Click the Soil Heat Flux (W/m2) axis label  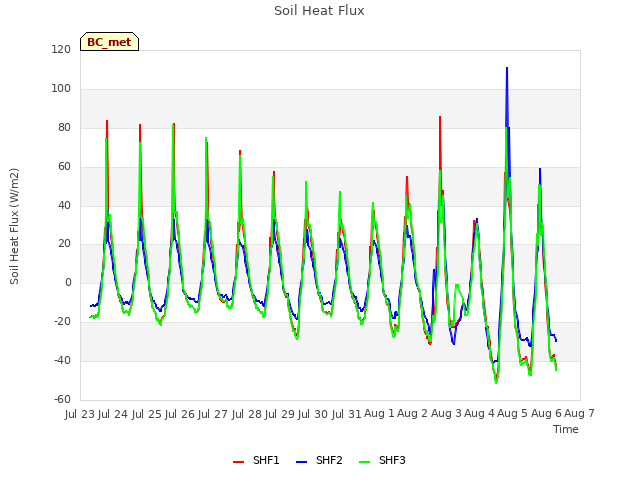[x=14, y=226]
